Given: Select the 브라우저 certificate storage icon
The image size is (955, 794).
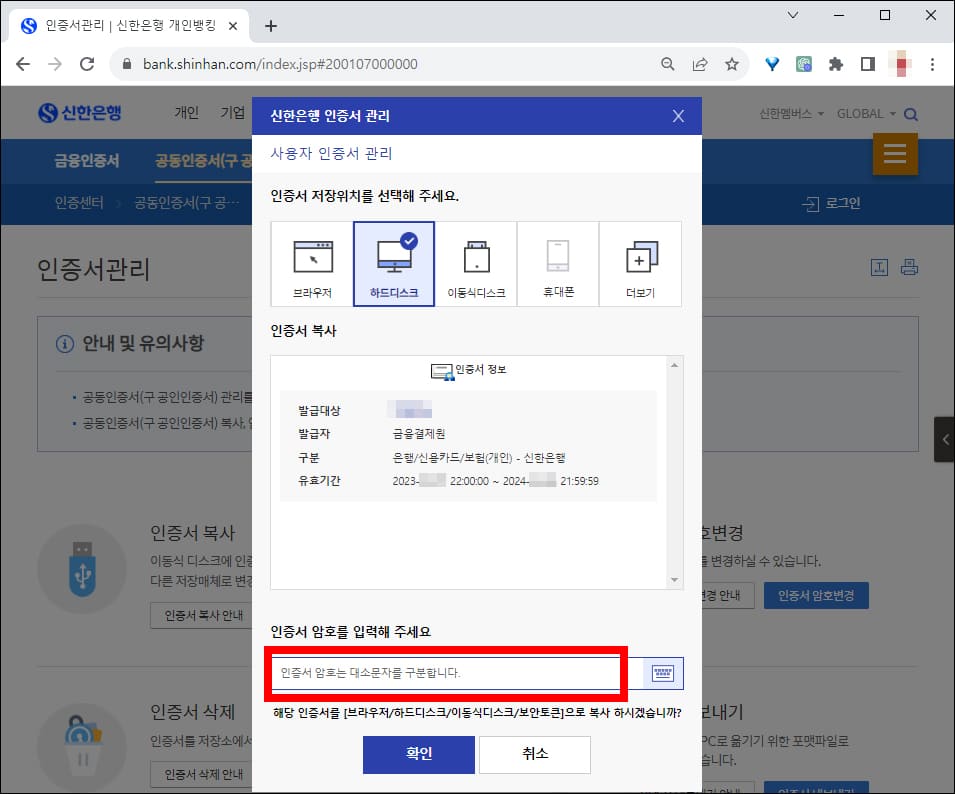Looking at the screenshot, I should [313, 263].
